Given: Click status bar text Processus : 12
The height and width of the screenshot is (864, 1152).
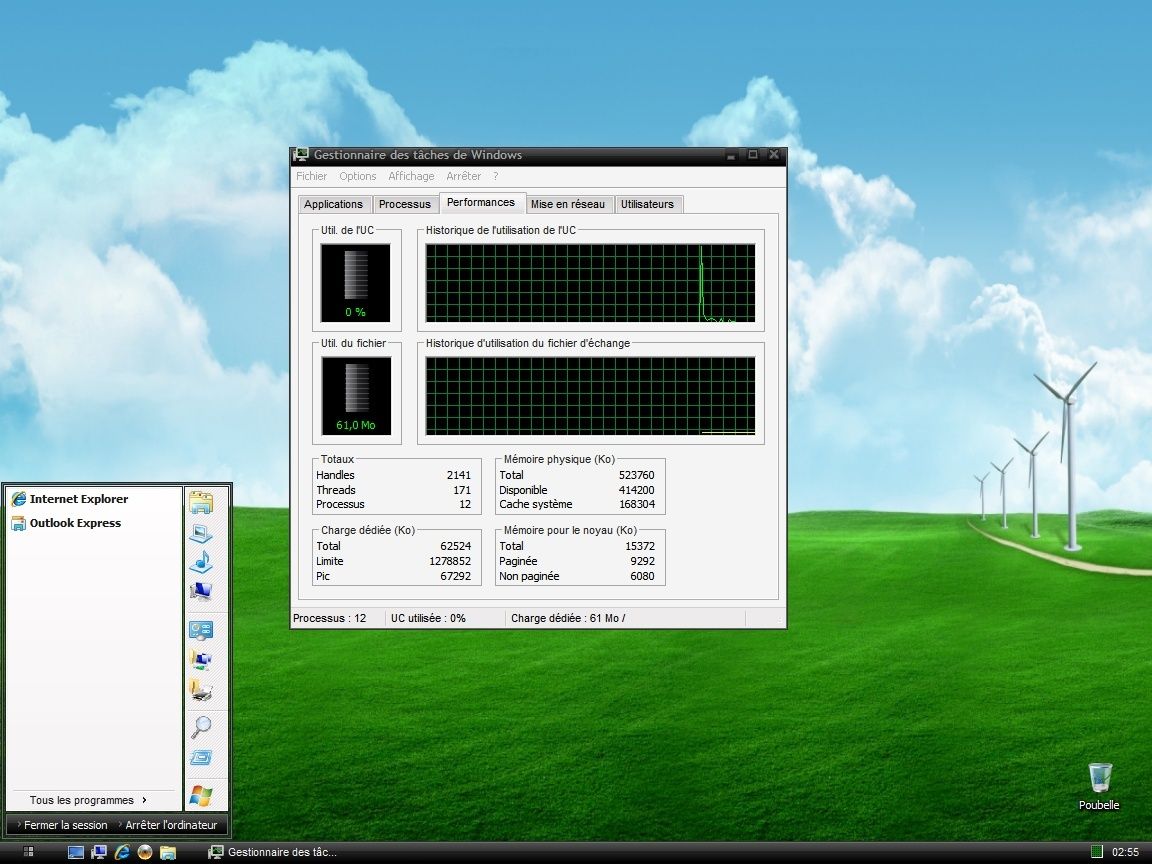Looking at the screenshot, I should [x=329, y=619].
